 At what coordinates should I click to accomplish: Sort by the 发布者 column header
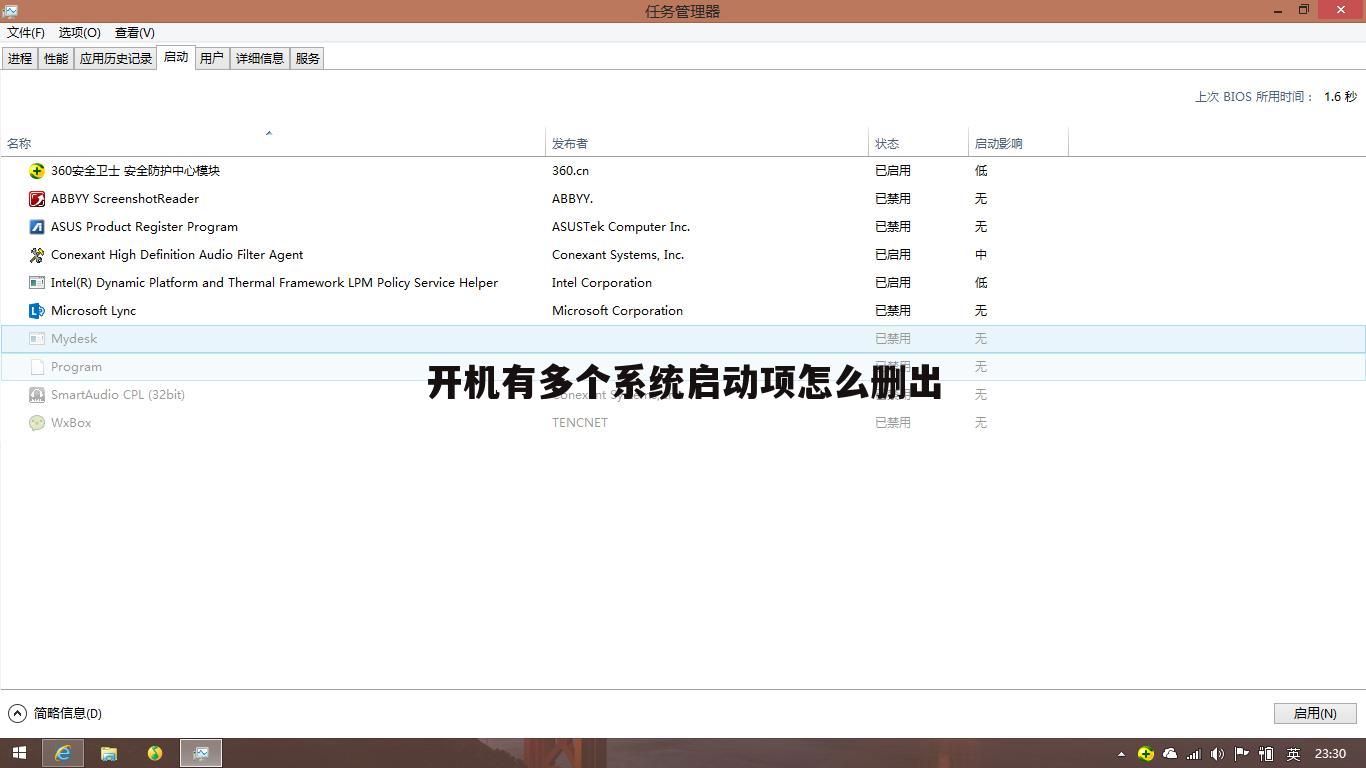coord(707,142)
